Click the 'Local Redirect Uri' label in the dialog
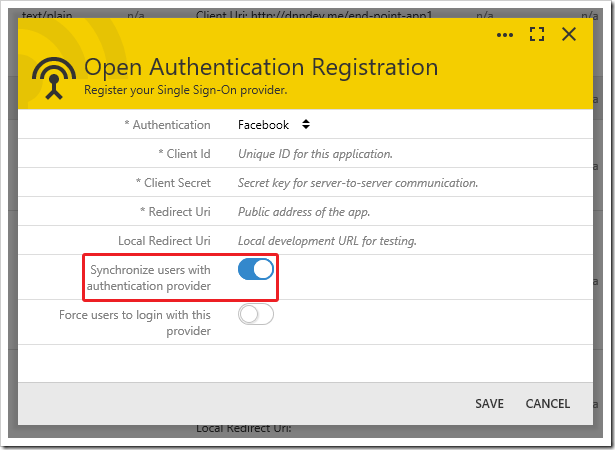 [164, 241]
